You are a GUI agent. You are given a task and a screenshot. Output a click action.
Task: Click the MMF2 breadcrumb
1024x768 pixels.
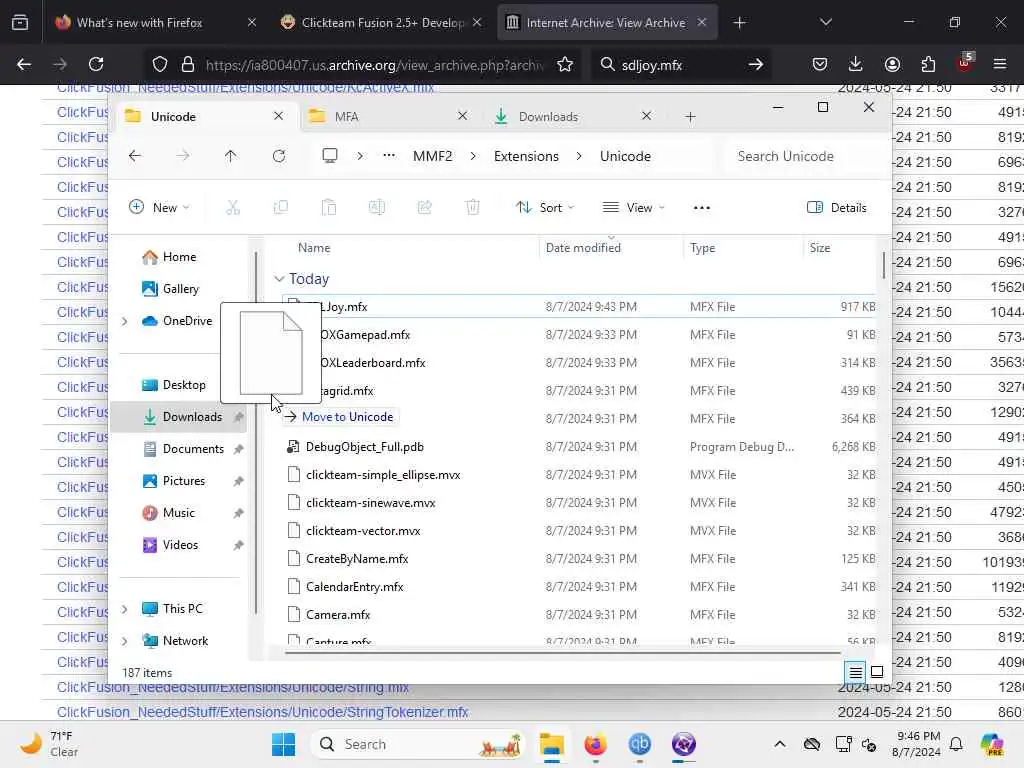coord(432,156)
